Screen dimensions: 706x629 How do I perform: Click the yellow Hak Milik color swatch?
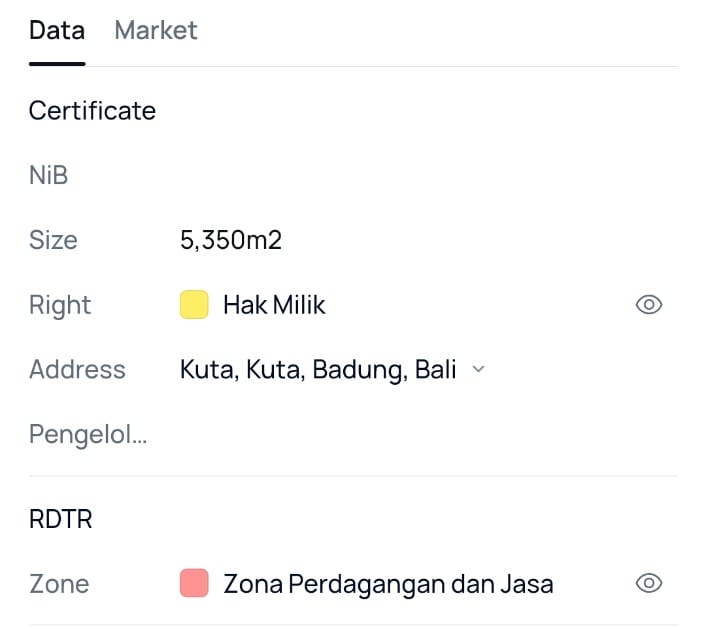pyautogui.click(x=194, y=305)
